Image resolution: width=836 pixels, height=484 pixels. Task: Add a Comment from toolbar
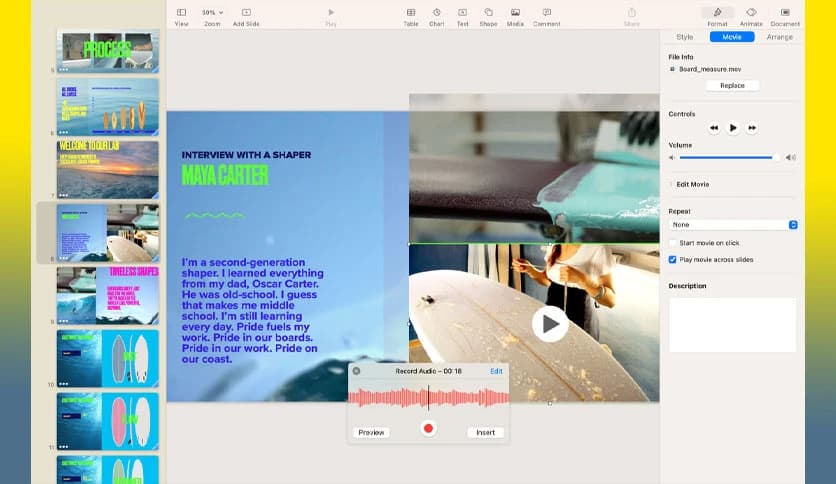click(x=546, y=15)
